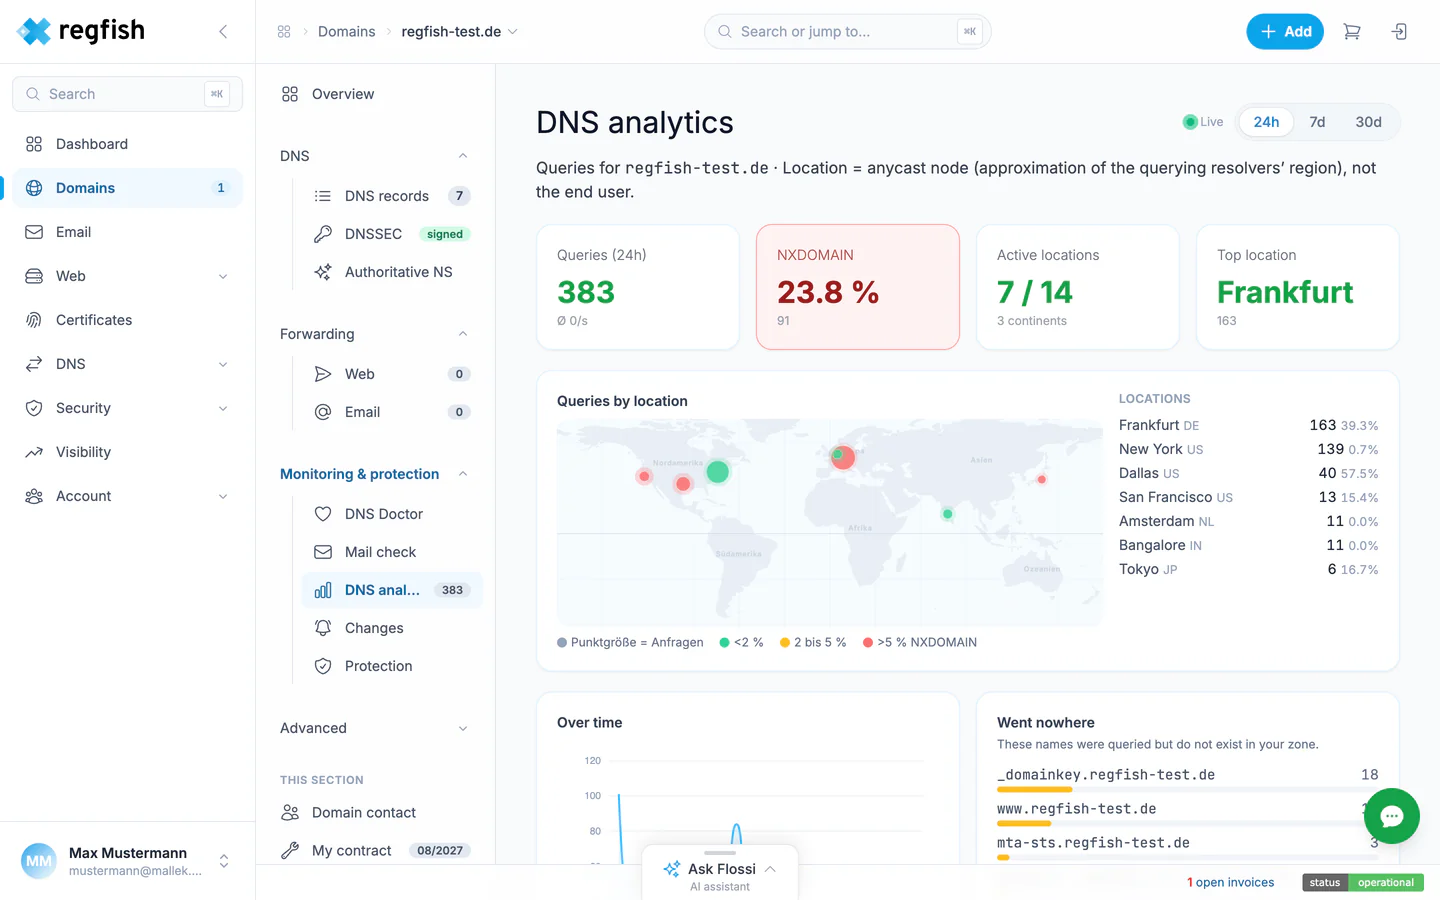Open the Visibility trend icon
Image resolution: width=1440 pixels, height=900 pixels.
click(x=34, y=452)
